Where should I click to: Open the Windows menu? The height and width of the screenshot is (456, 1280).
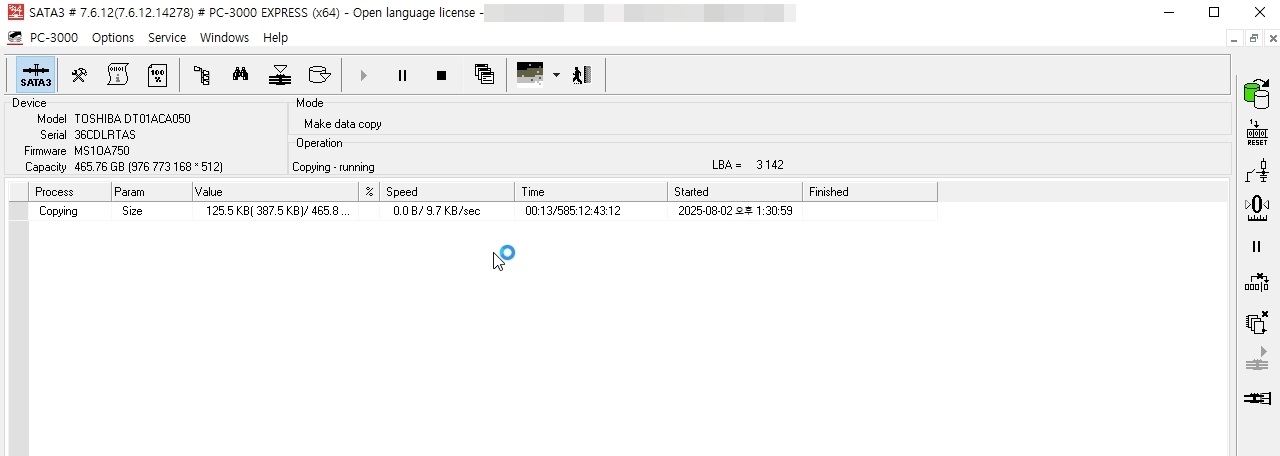pos(224,37)
